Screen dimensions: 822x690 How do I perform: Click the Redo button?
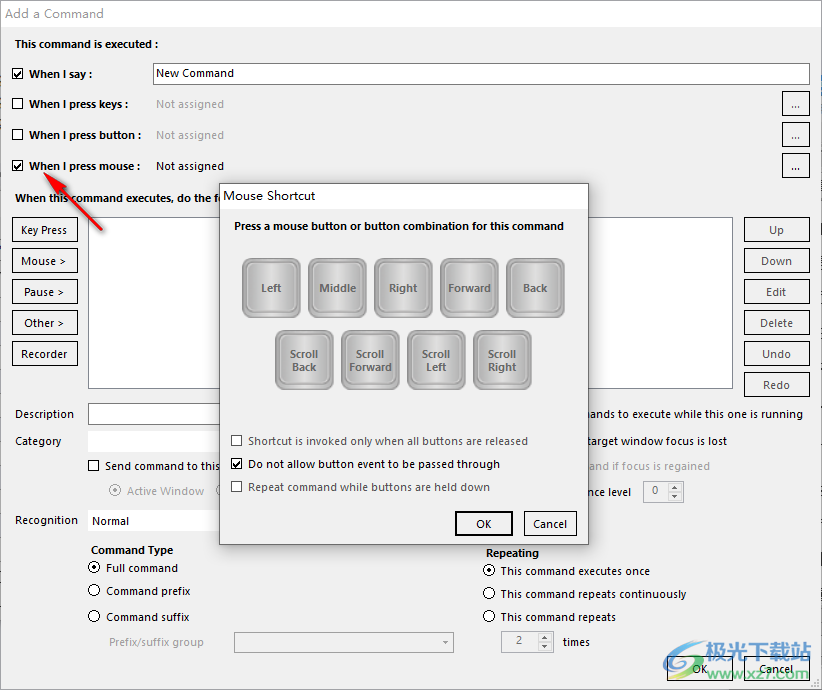(x=776, y=384)
